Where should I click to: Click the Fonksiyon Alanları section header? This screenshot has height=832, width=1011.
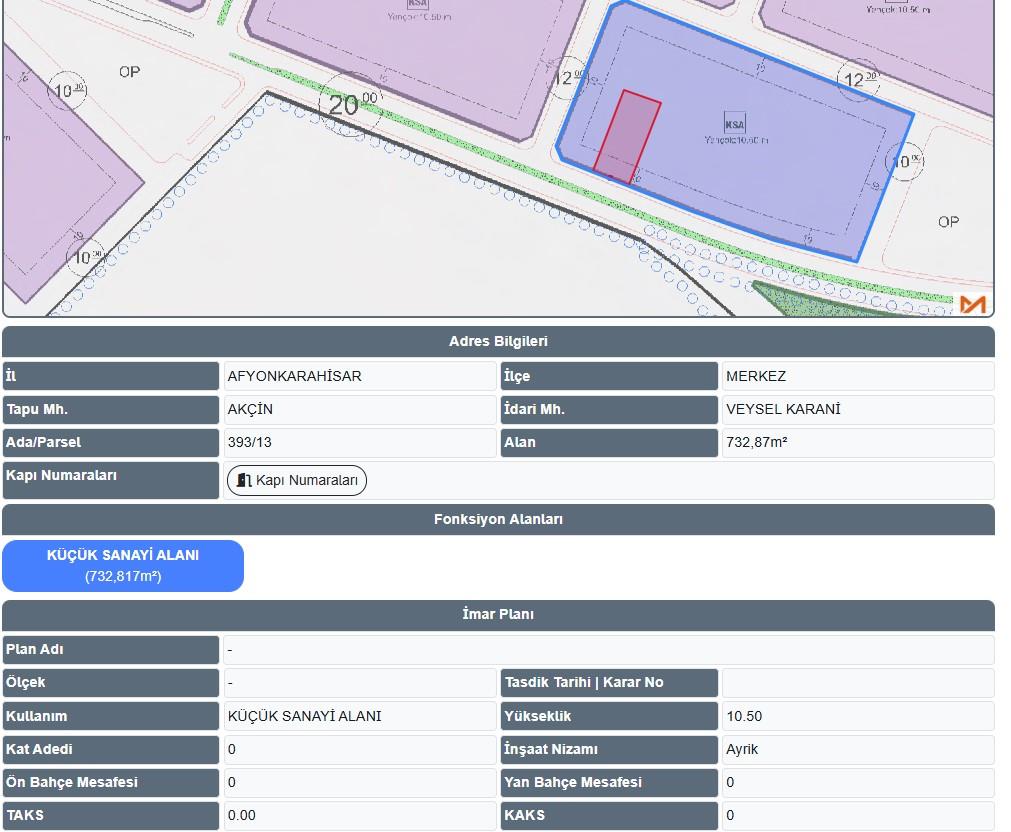(x=498, y=520)
